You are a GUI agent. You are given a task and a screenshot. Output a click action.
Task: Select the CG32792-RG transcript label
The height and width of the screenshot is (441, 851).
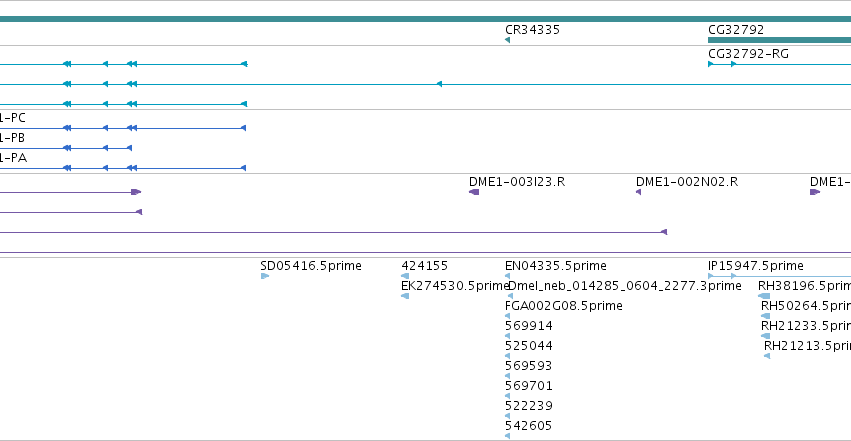[748, 54]
